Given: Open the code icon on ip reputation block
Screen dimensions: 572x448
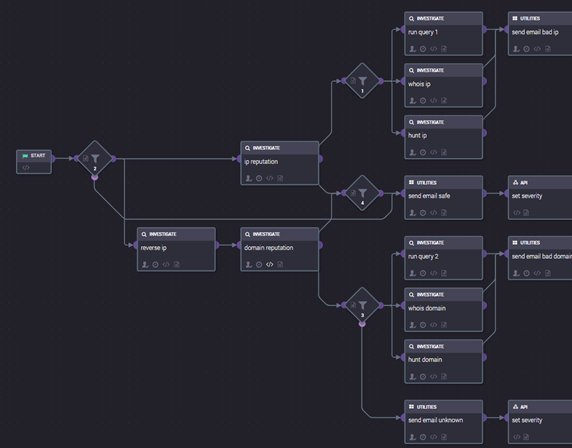Looking at the screenshot, I should pyautogui.click(x=270, y=178).
